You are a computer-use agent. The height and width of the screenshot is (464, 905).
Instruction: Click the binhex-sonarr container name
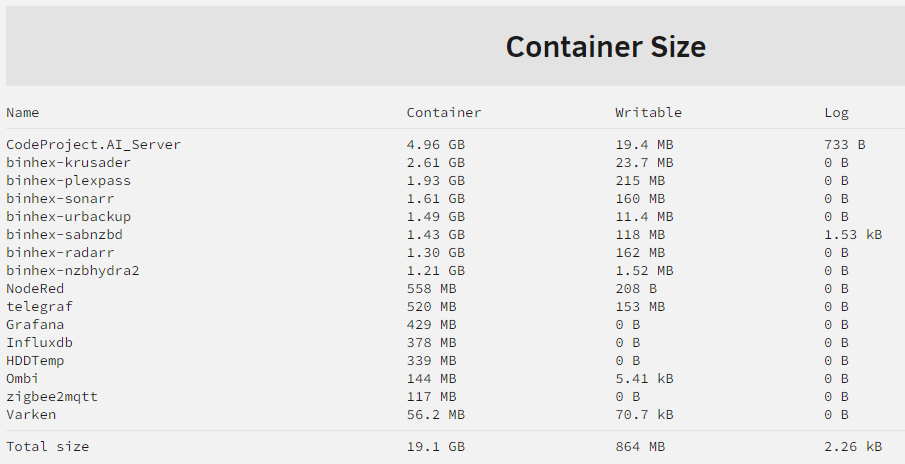60,198
